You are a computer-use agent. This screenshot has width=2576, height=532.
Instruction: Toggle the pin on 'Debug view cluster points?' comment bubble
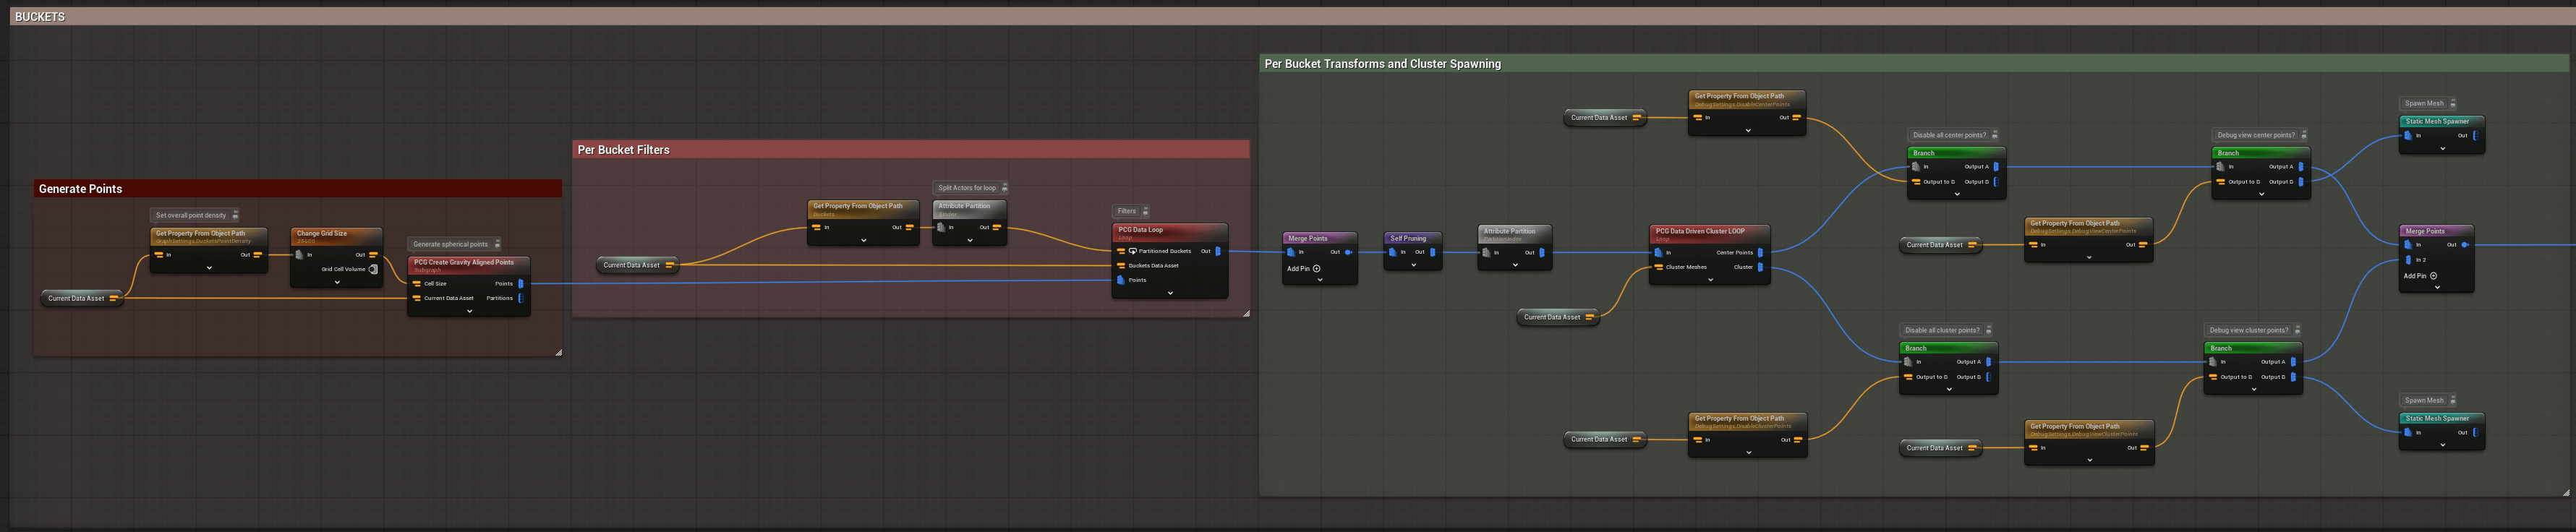2297,330
